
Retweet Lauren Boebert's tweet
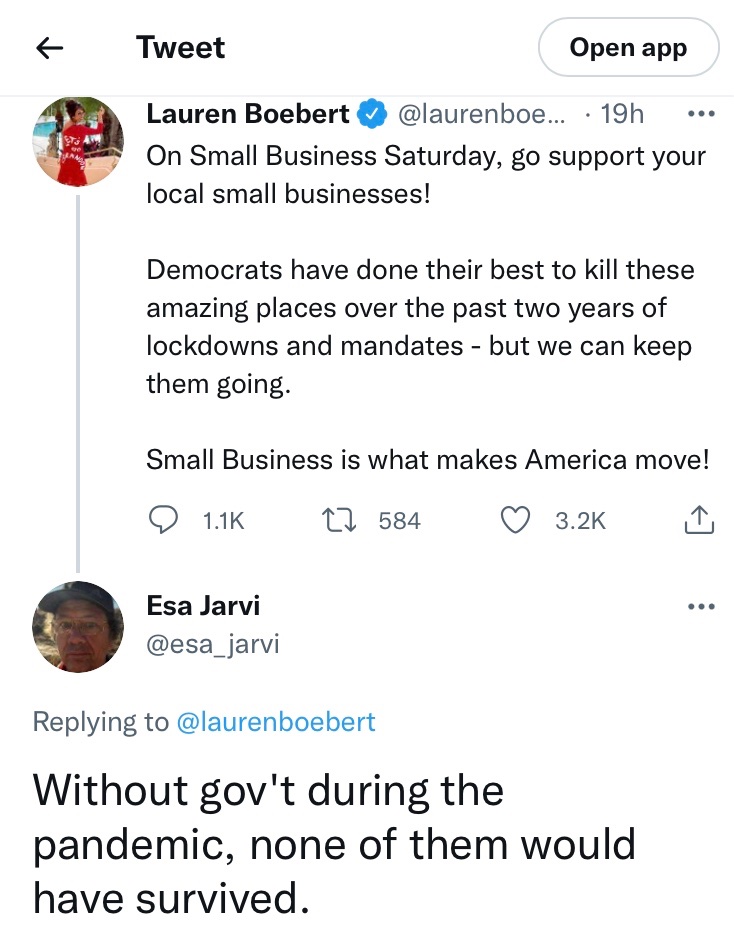click(330, 520)
